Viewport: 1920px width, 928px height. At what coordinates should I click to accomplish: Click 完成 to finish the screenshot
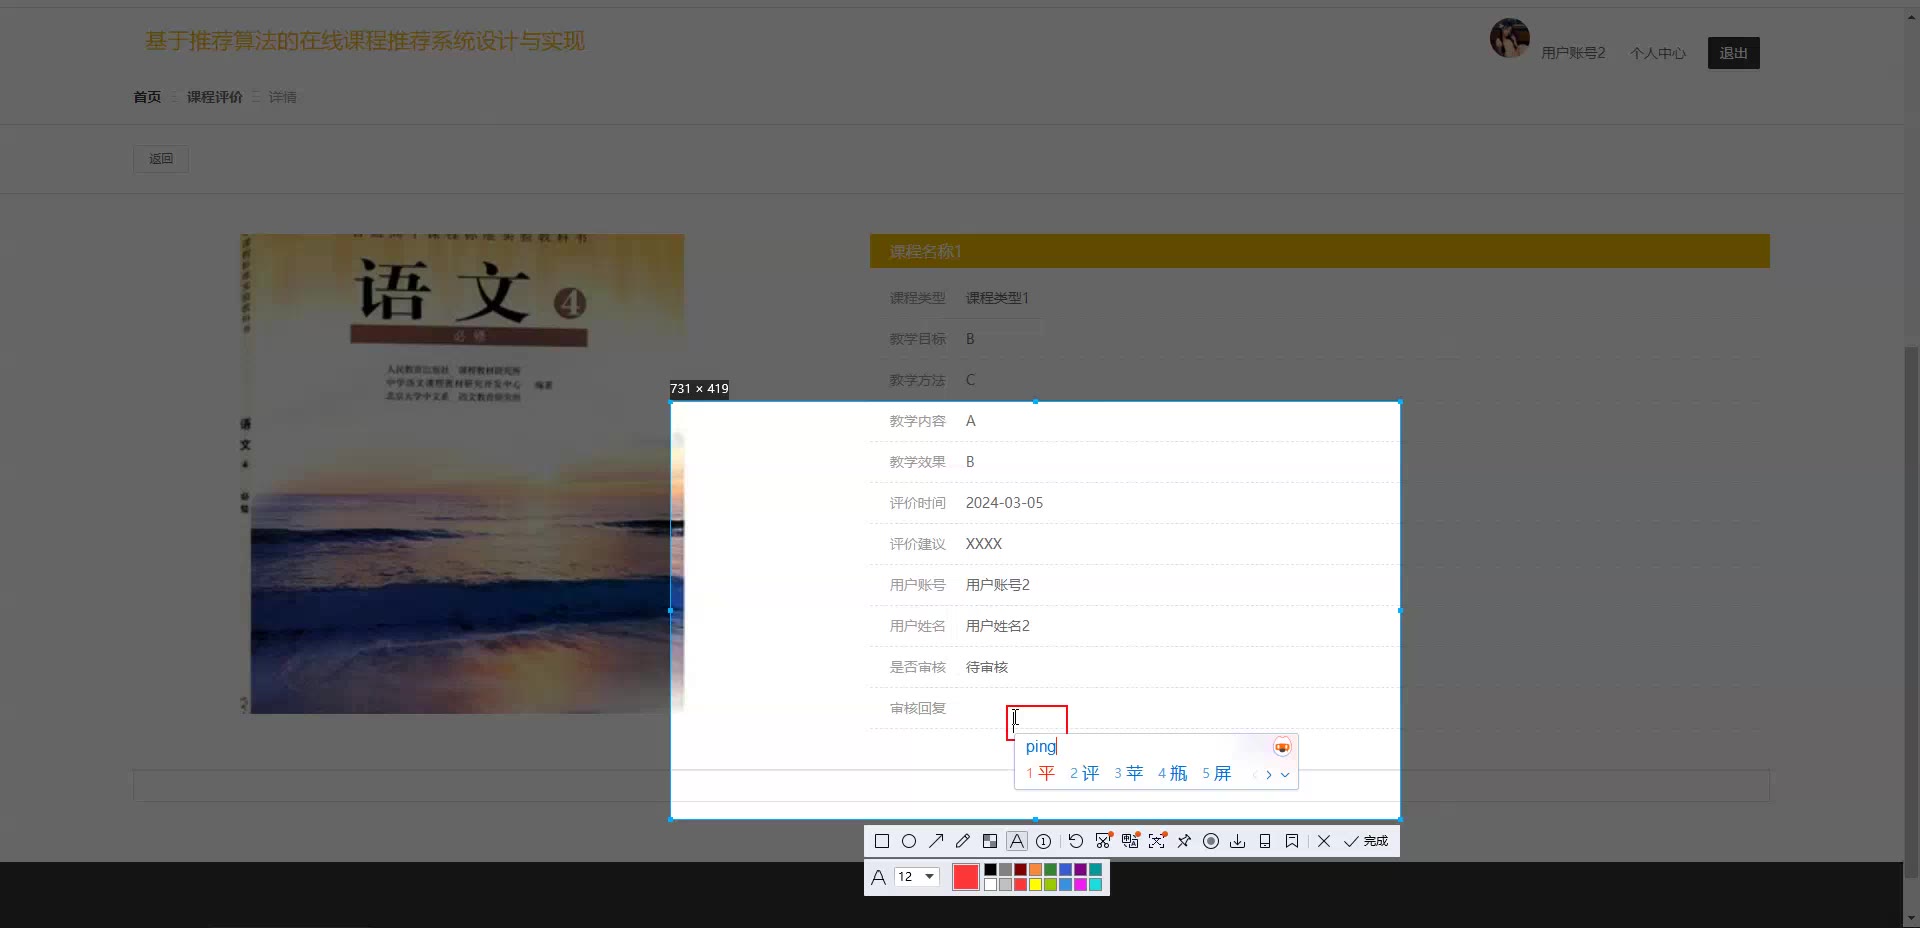click(1366, 841)
